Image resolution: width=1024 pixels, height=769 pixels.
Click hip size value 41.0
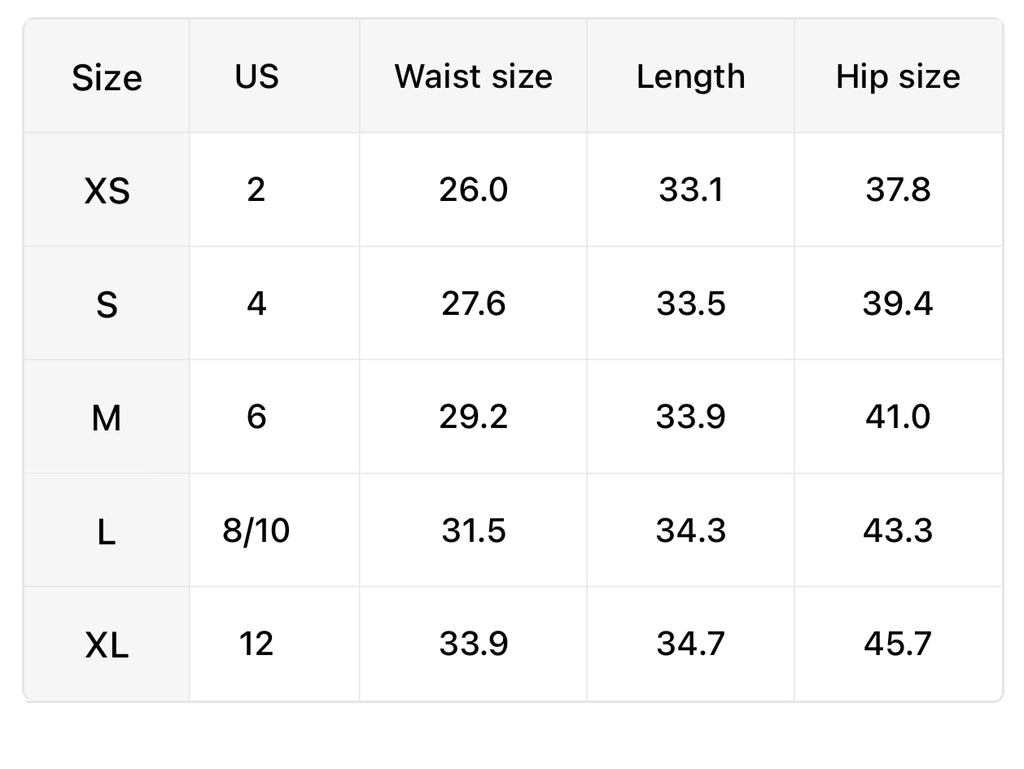[x=898, y=416]
